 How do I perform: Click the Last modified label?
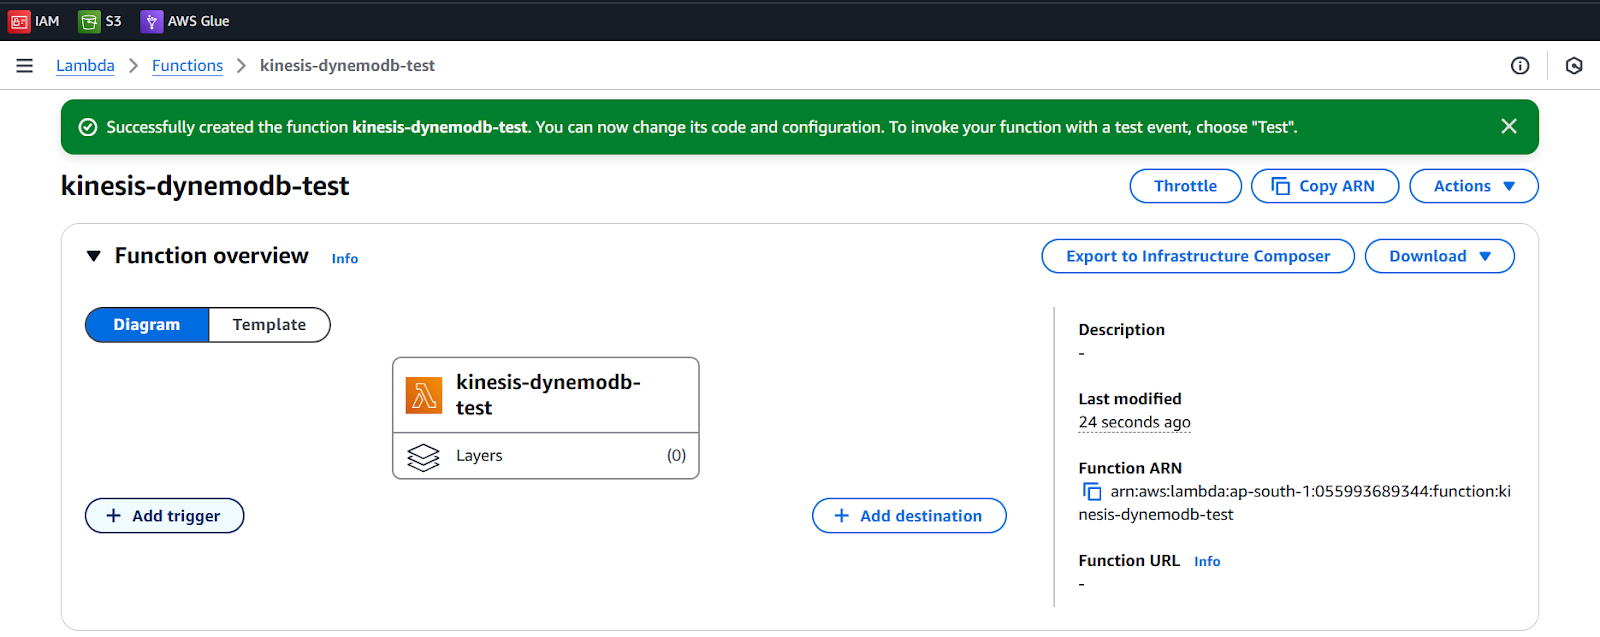(x=1130, y=399)
